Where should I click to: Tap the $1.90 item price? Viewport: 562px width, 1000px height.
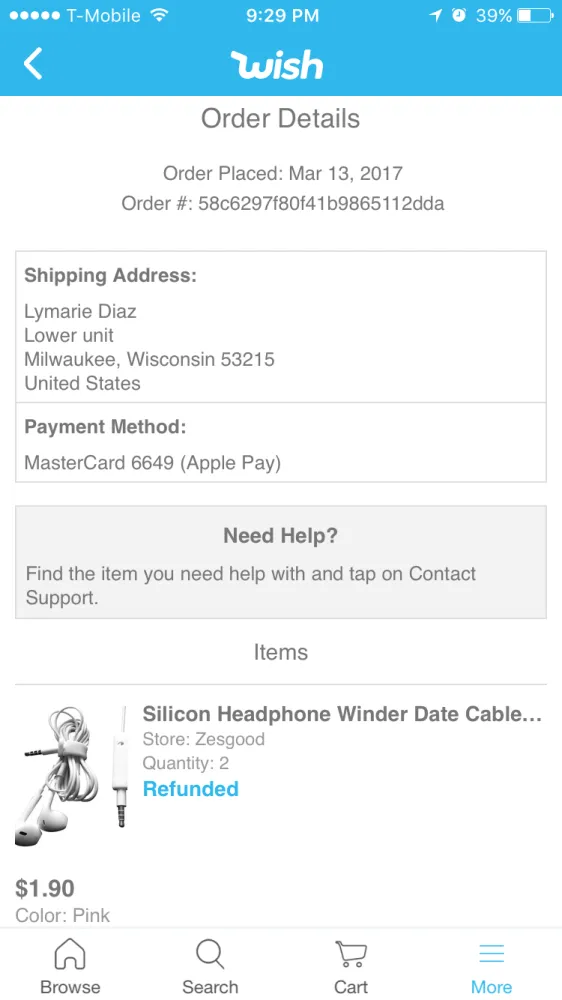pos(45,888)
